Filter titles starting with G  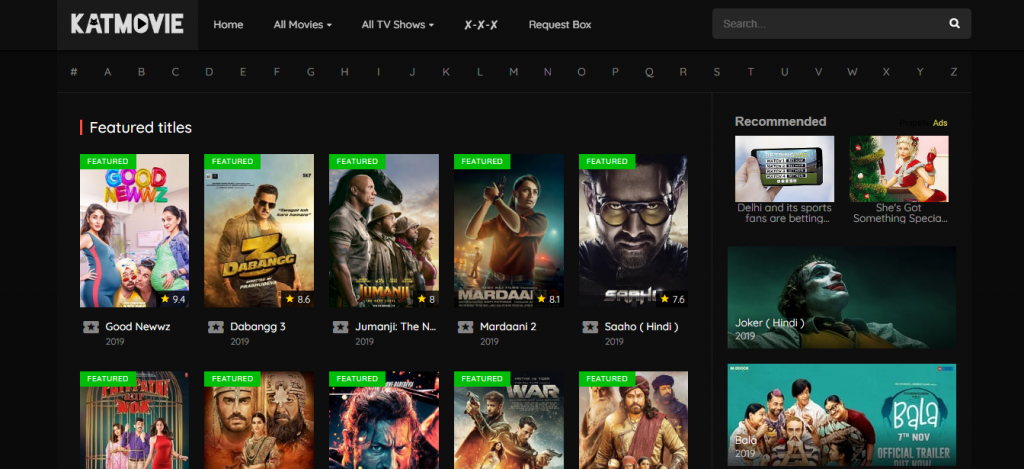pos(311,72)
